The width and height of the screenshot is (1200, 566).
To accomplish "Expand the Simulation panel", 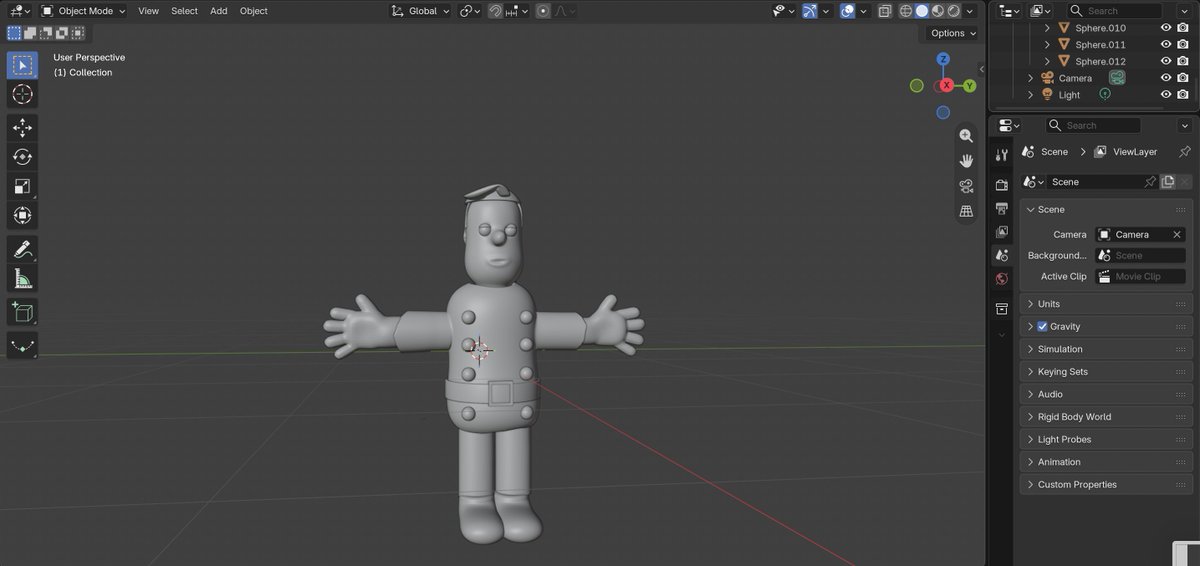I will (x=1107, y=349).
